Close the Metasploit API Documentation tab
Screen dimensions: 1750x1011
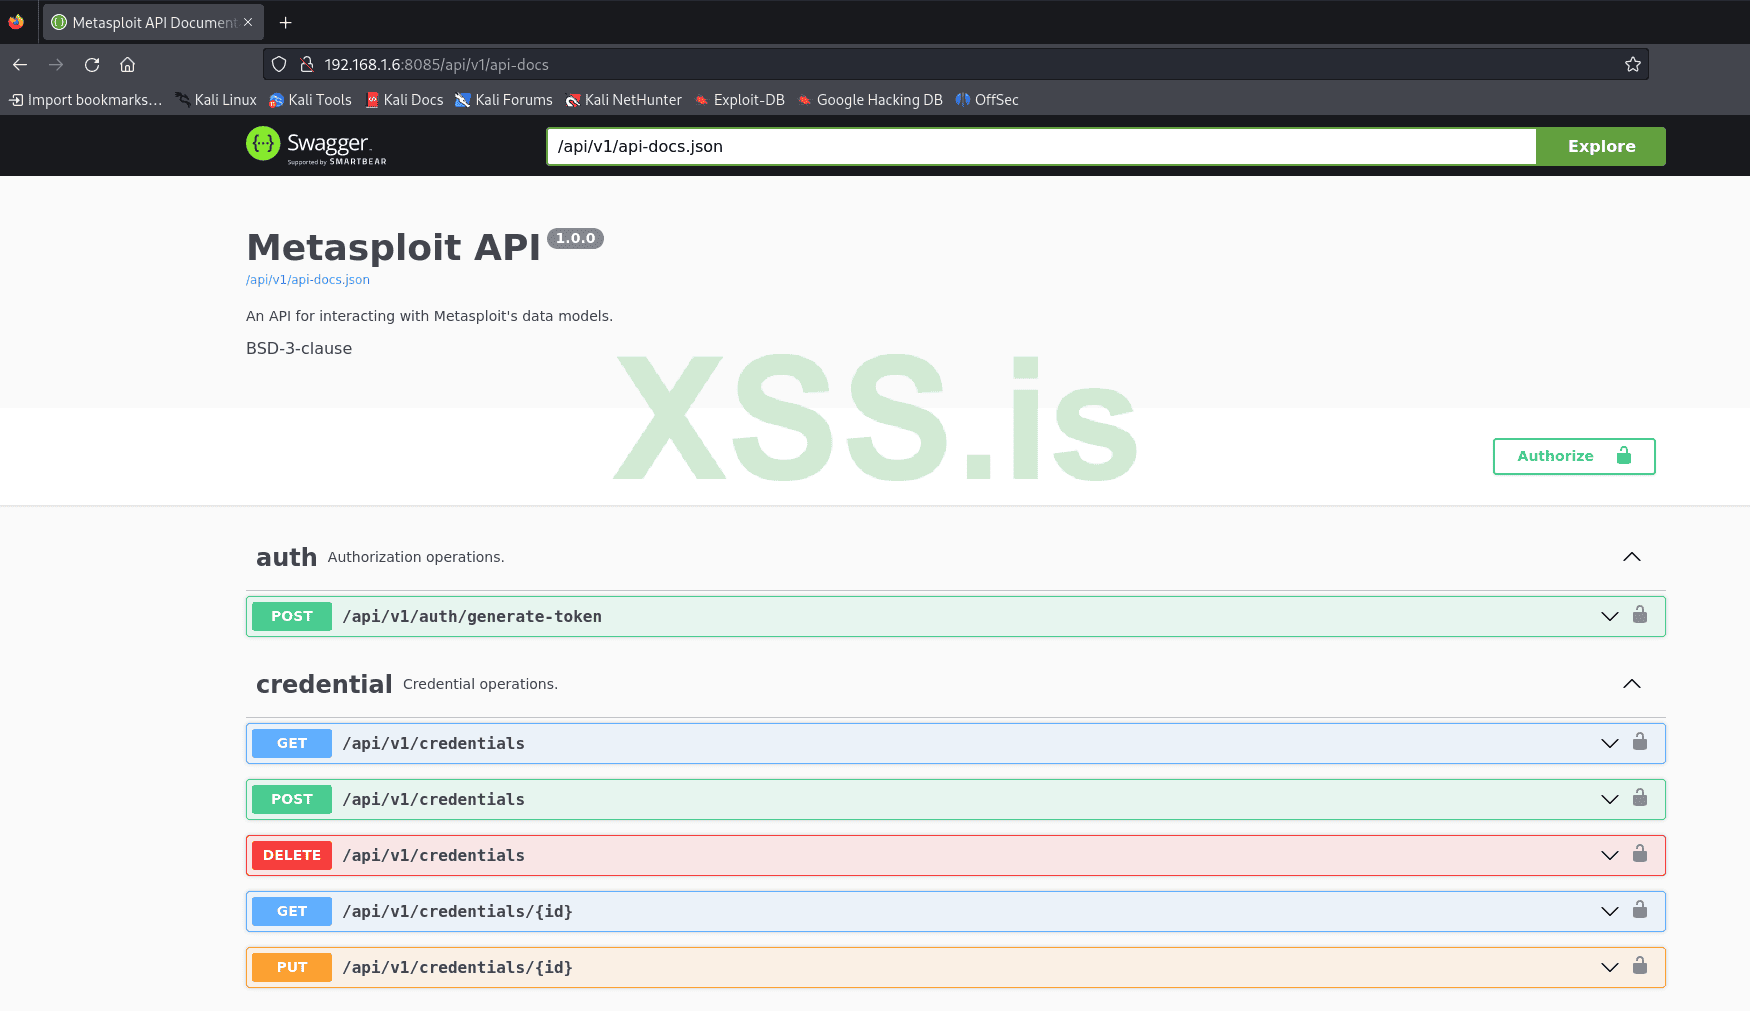click(x=248, y=22)
